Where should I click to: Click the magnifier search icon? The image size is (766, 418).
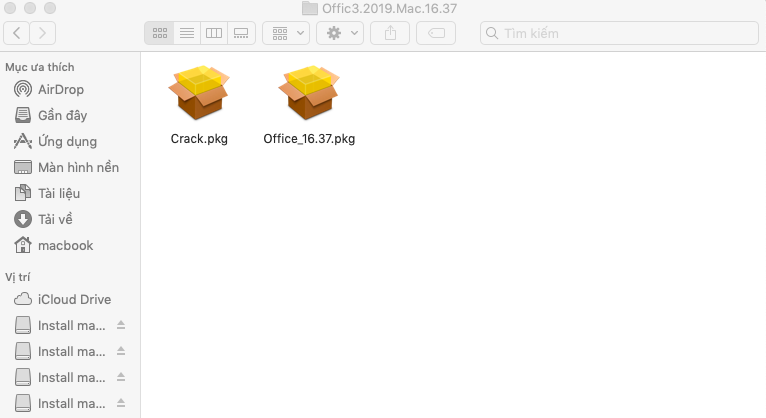[492, 33]
